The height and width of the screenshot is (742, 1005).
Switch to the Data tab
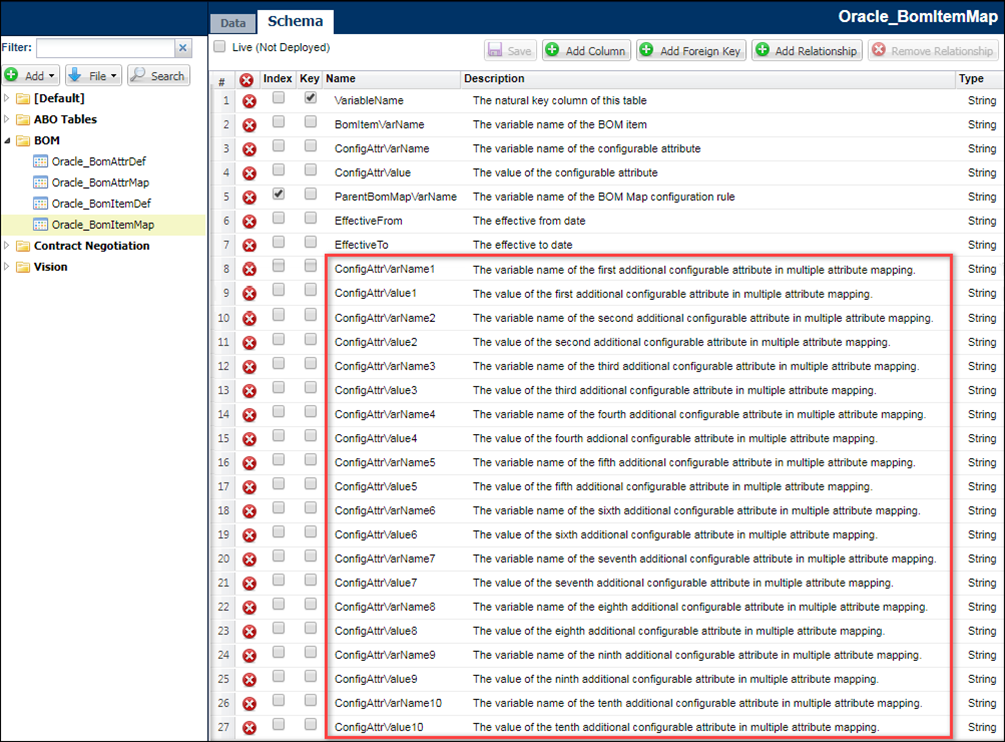tap(232, 21)
